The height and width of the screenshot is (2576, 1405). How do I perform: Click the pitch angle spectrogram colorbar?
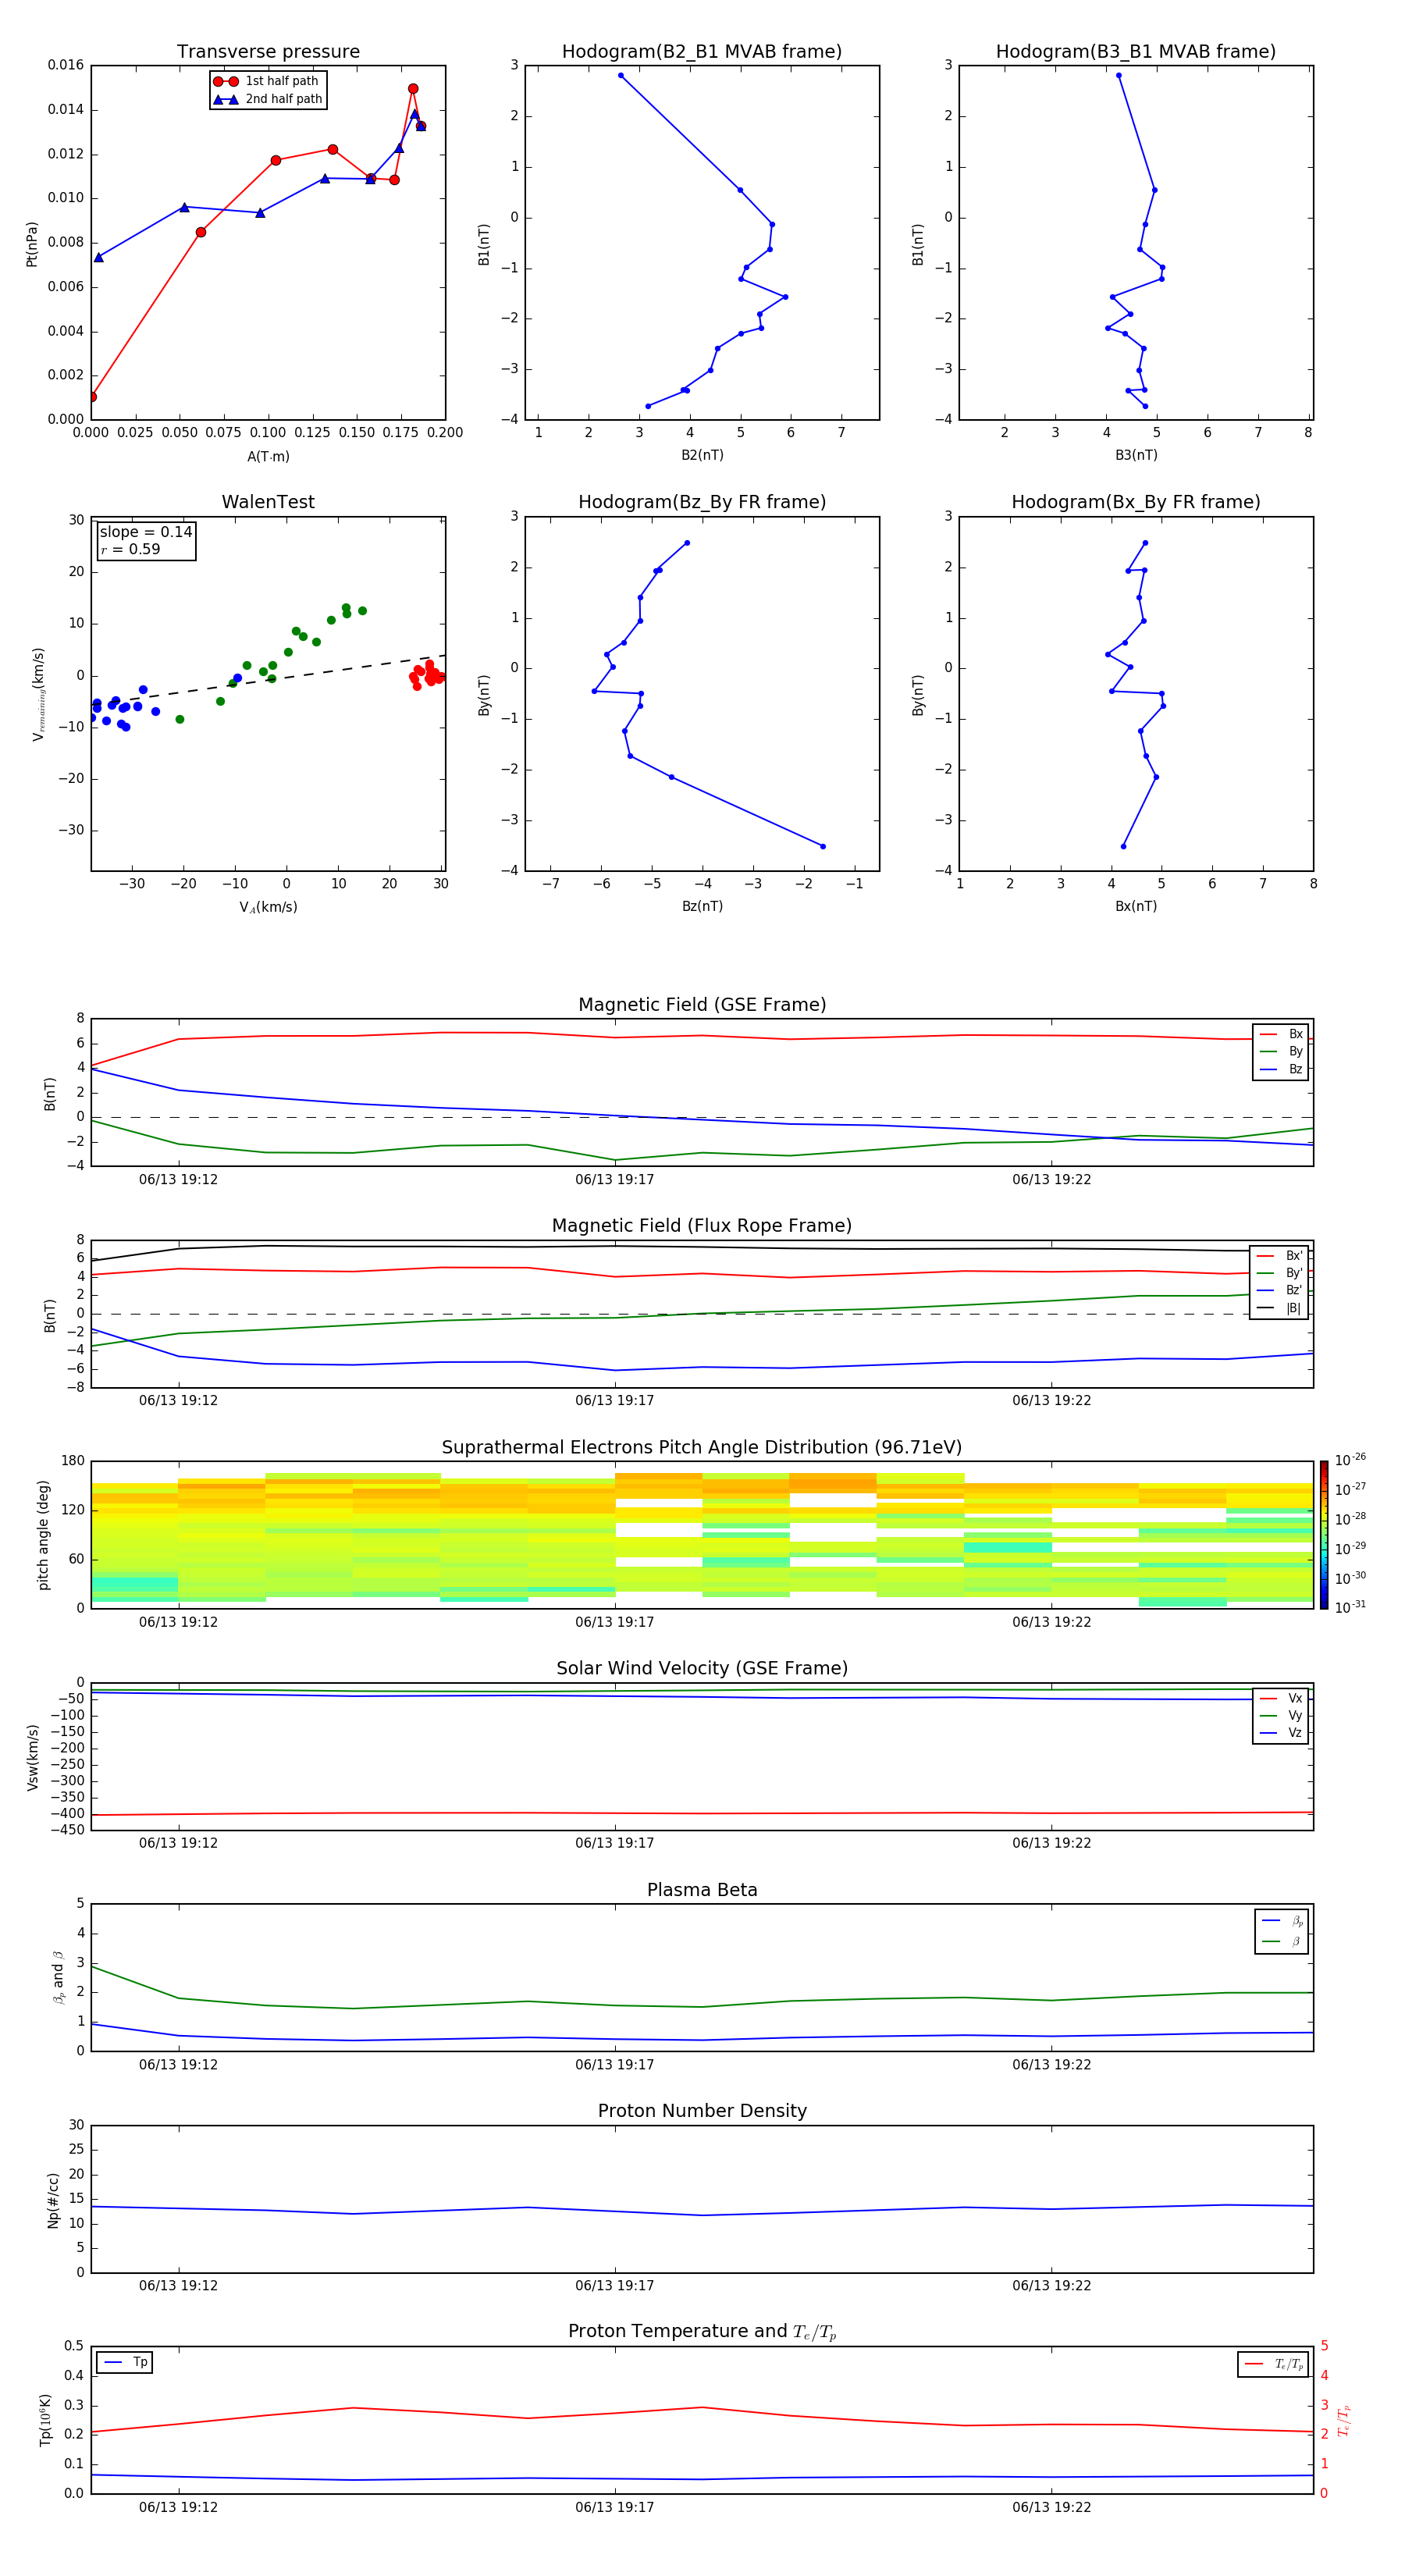pos(1324,1535)
